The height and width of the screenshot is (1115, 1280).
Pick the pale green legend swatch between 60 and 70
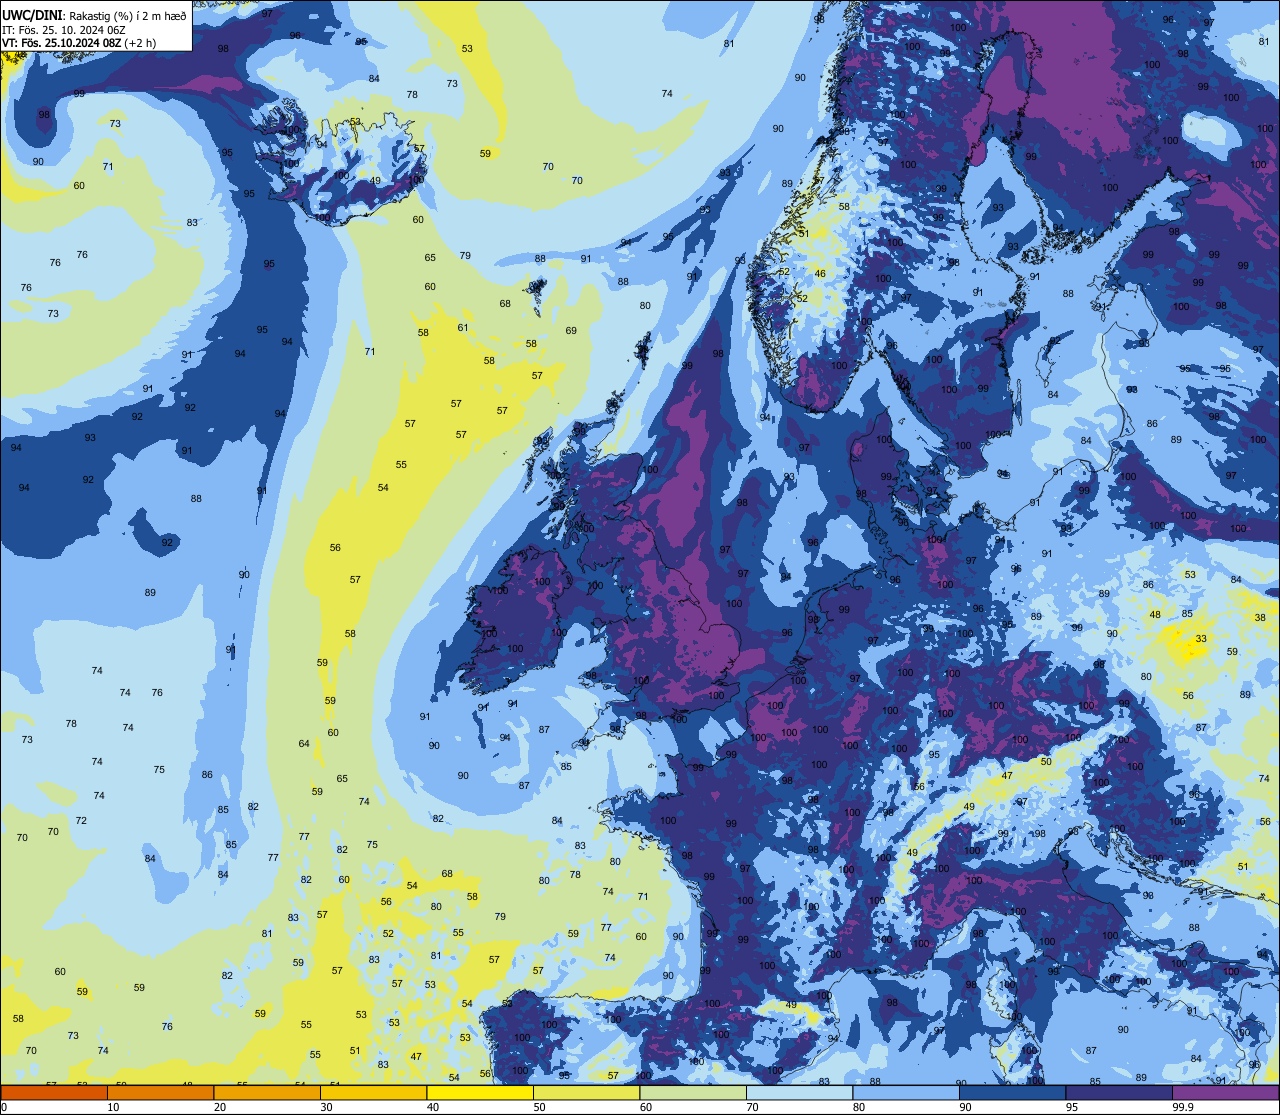tap(693, 1092)
